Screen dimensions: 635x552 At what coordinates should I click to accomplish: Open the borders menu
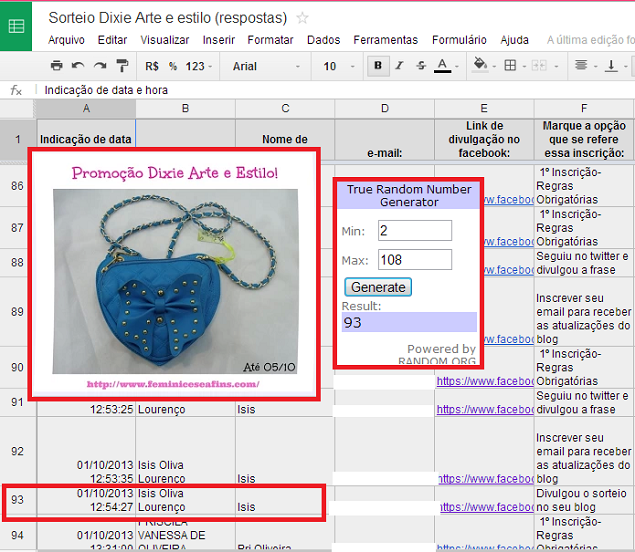[x=510, y=65]
